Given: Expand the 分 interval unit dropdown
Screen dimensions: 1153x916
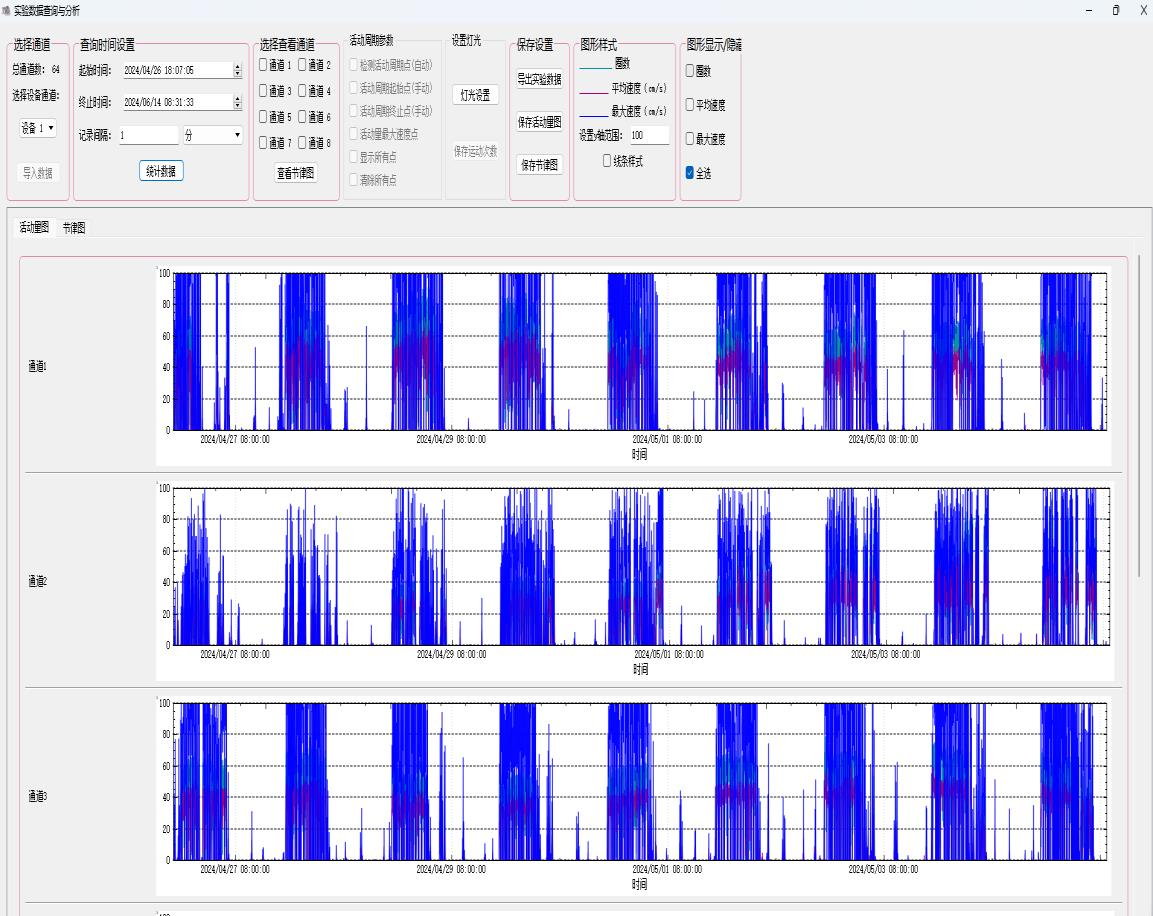Looking at the screenshot, I should 213,135.
